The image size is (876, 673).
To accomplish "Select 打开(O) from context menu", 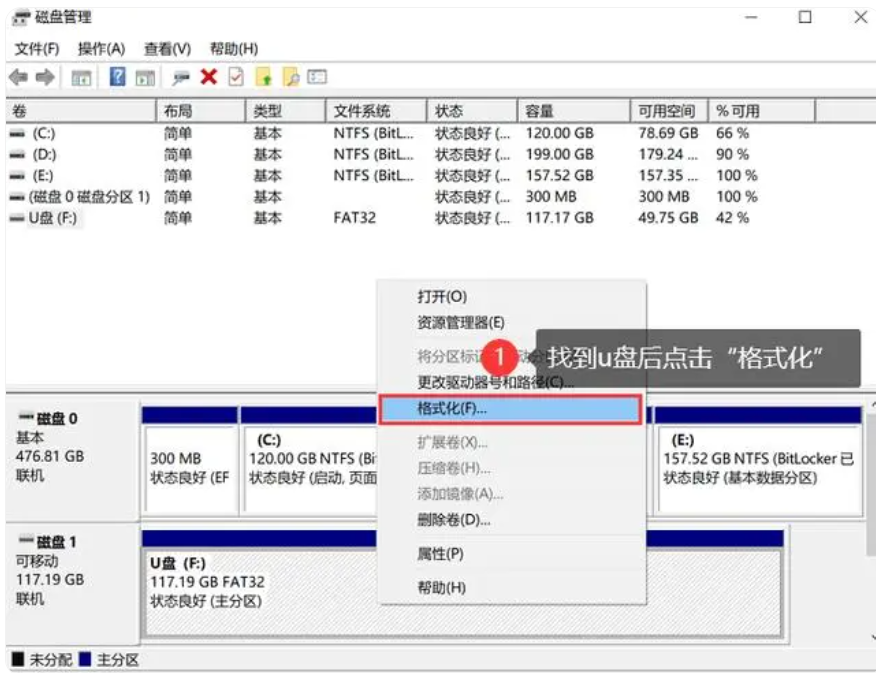I will (442, 297).
